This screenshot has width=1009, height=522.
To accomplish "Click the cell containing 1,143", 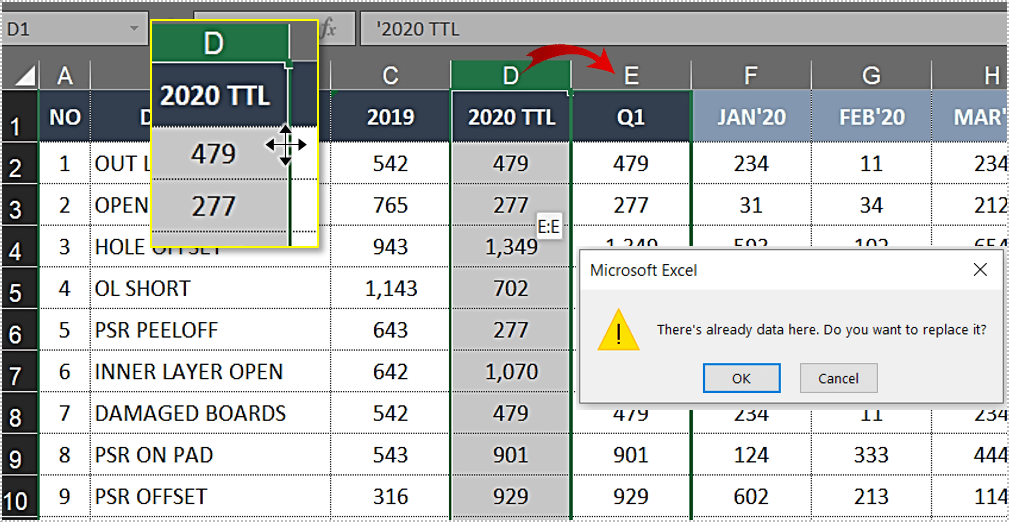I will [390, 289].
